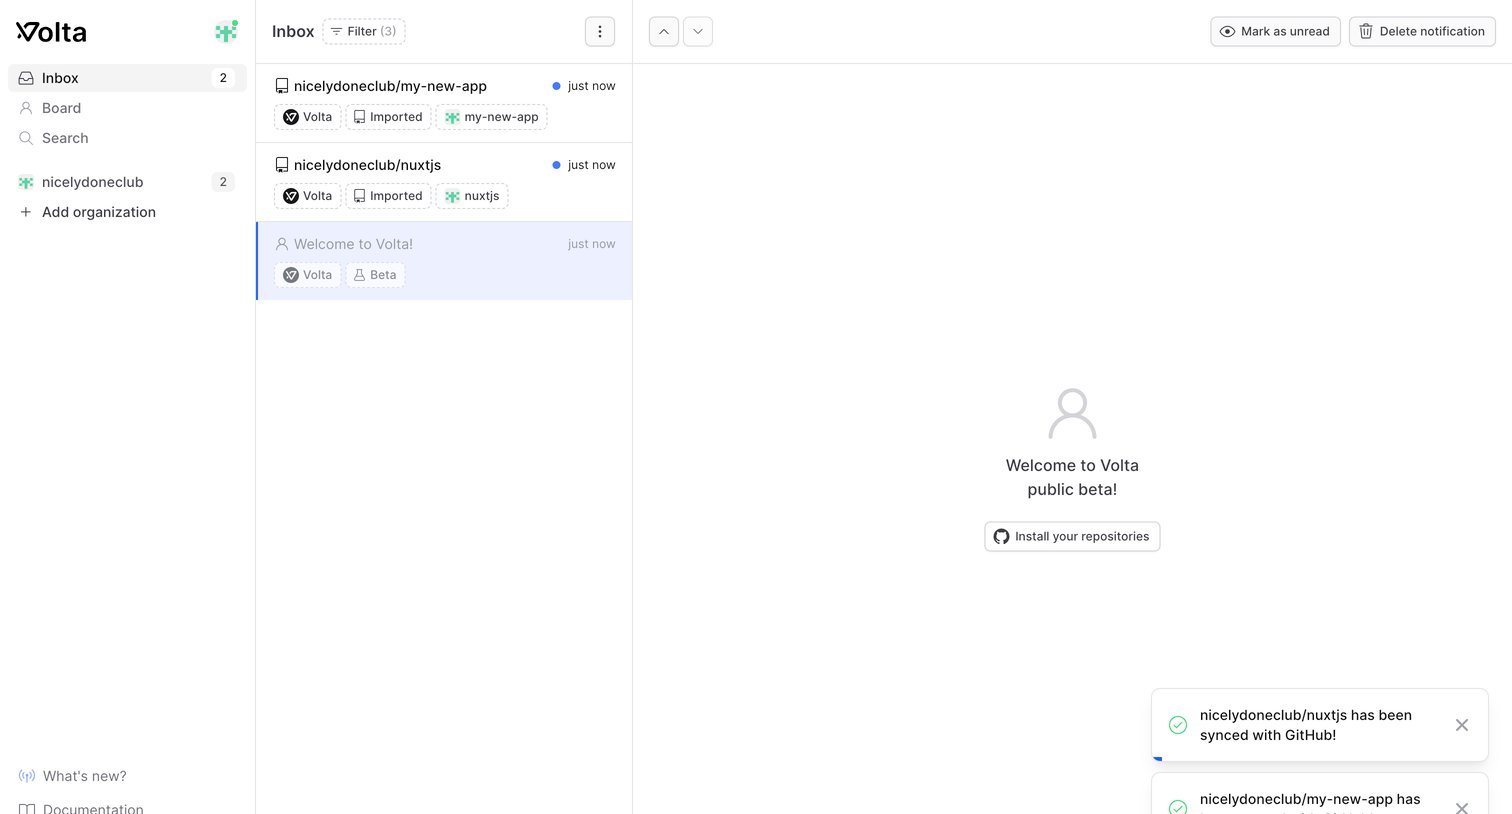Open Inbox in the sidebar
The width and height of the screenshot is (1512, 814).
127,78
